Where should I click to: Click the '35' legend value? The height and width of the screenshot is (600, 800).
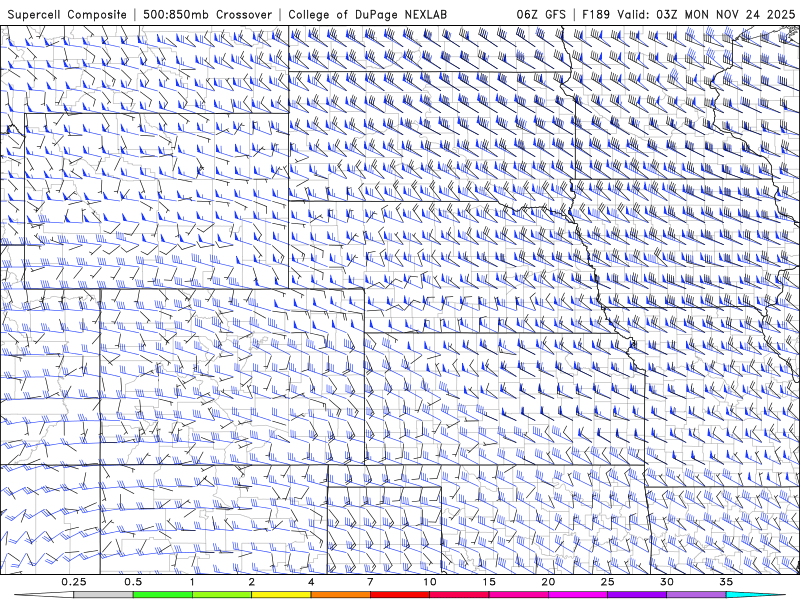coord(727,582)
